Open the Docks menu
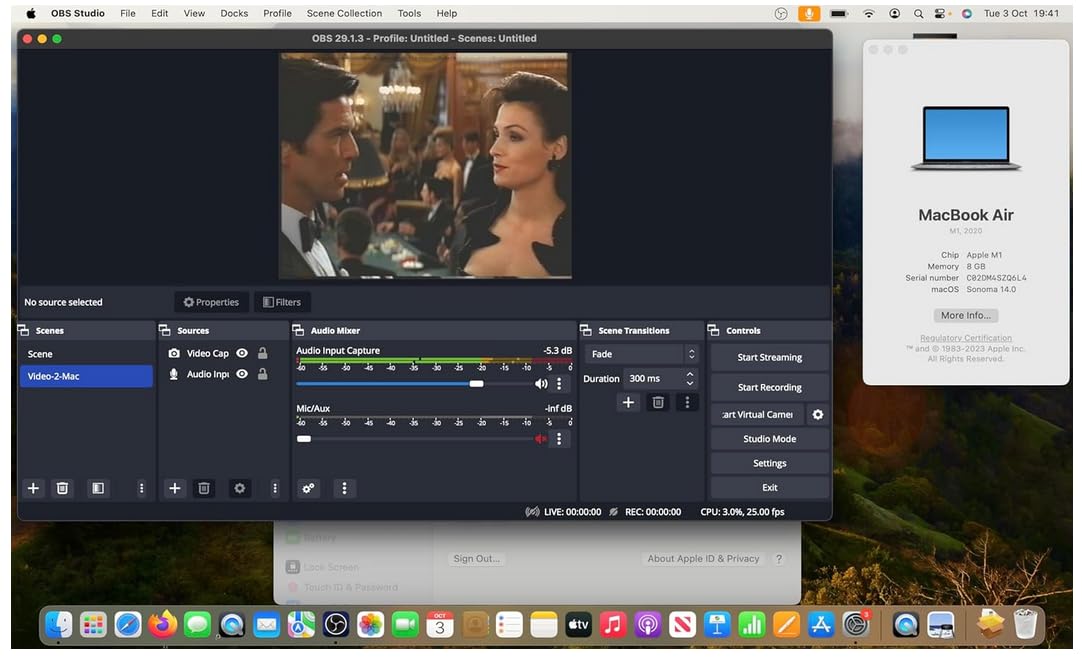This screenshot has height=662, width=1082. pyautogui.click(x=234, y=13)
